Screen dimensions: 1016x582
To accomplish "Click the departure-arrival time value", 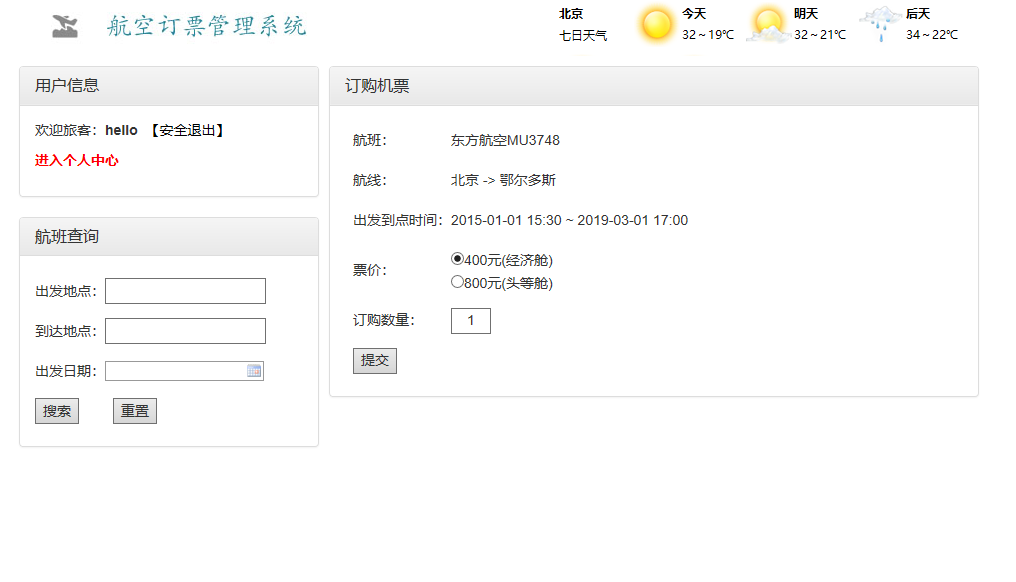I will 570,220.
